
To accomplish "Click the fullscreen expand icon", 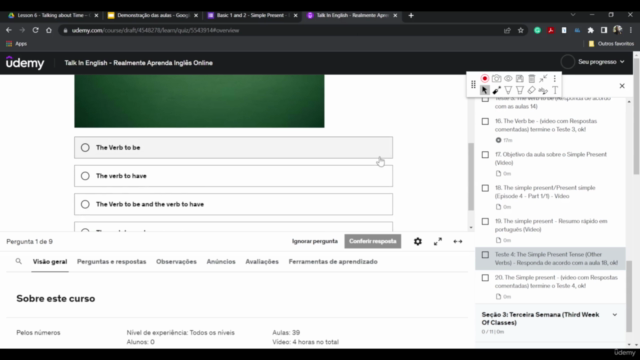I will coord(438,242).
